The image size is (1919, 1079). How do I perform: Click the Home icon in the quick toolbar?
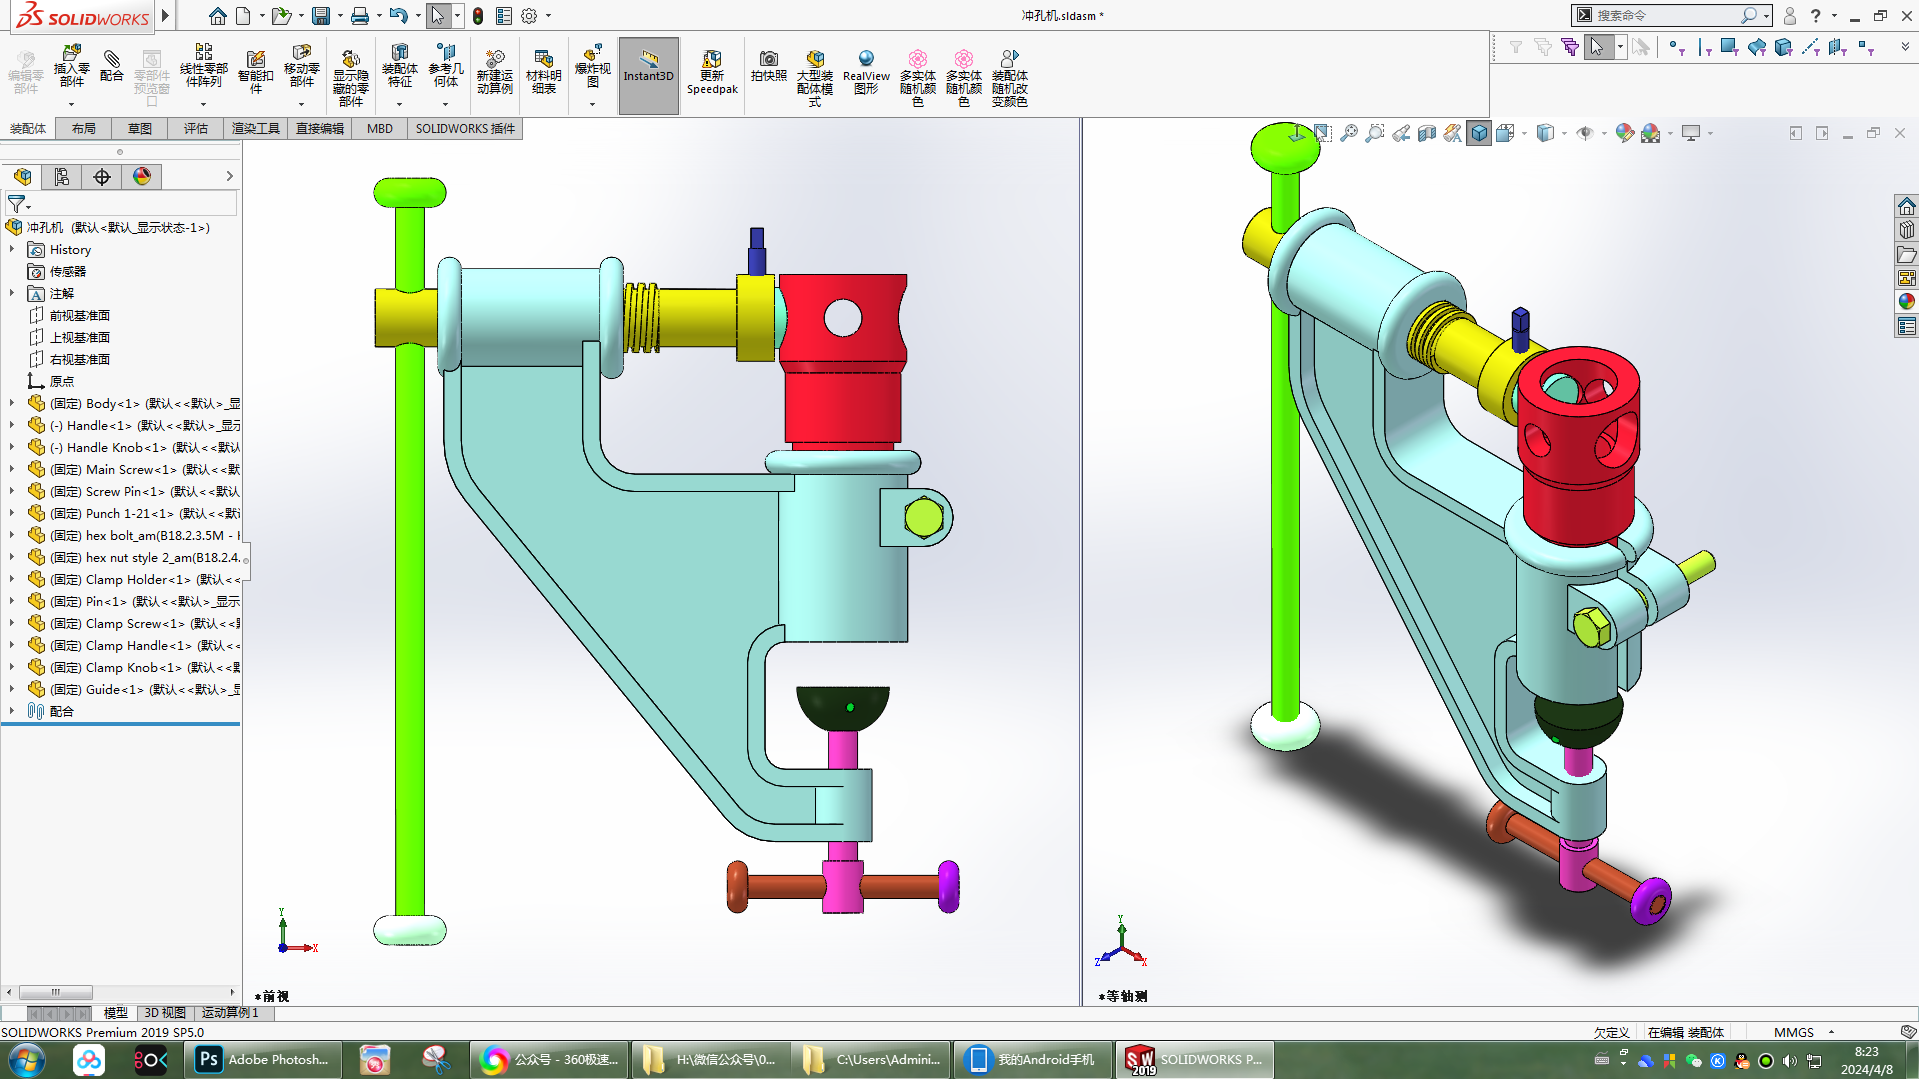click(x=217, y=16)
